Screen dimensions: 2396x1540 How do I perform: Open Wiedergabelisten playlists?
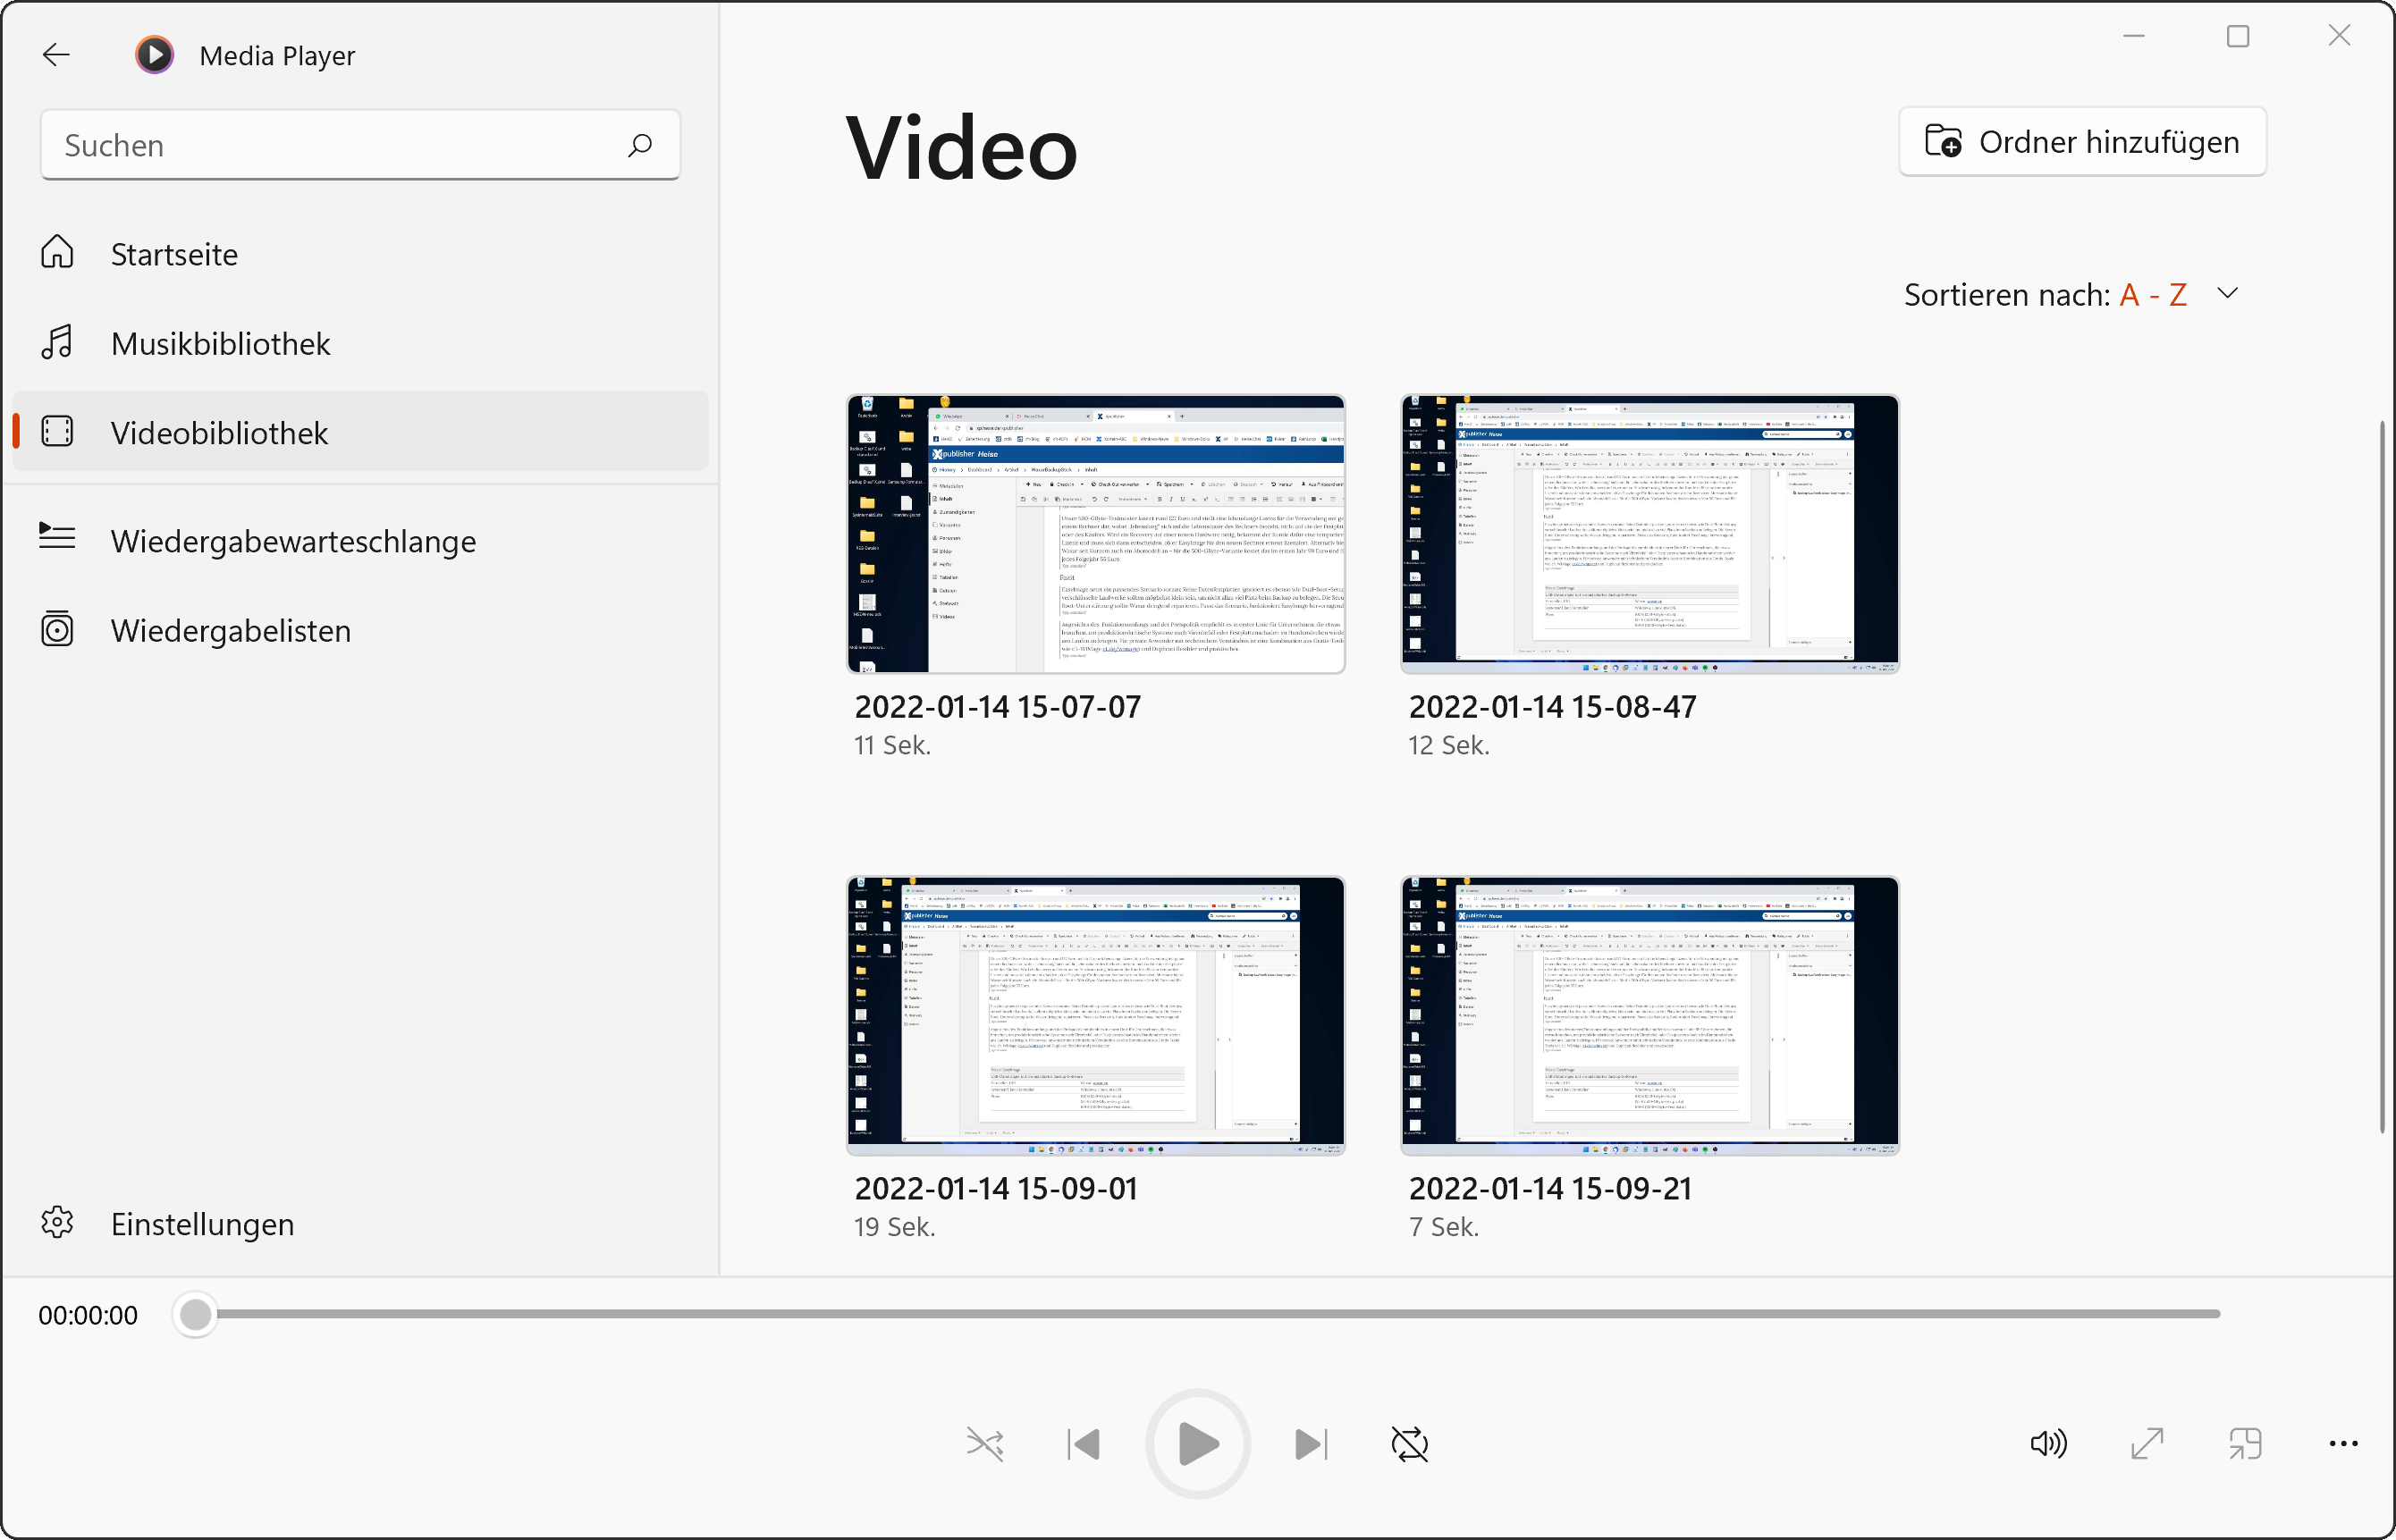(x=230, y=631)
